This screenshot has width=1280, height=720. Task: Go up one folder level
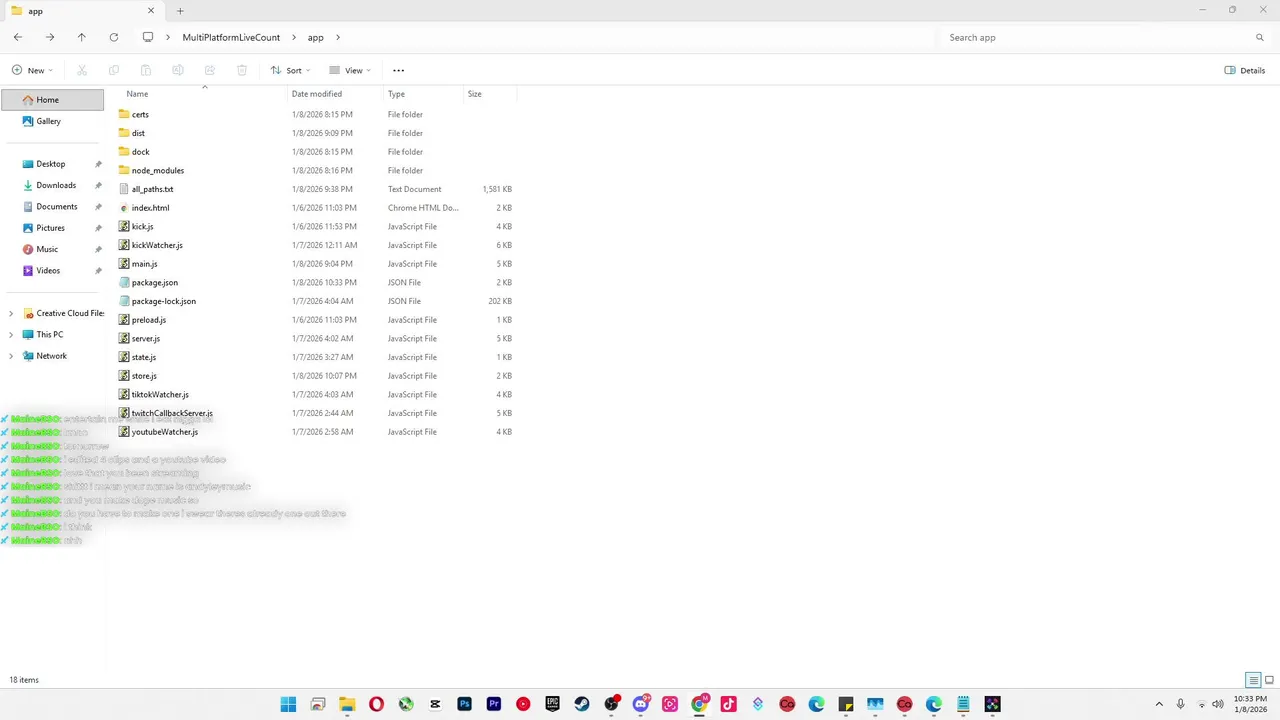click(x=82, y=37)
